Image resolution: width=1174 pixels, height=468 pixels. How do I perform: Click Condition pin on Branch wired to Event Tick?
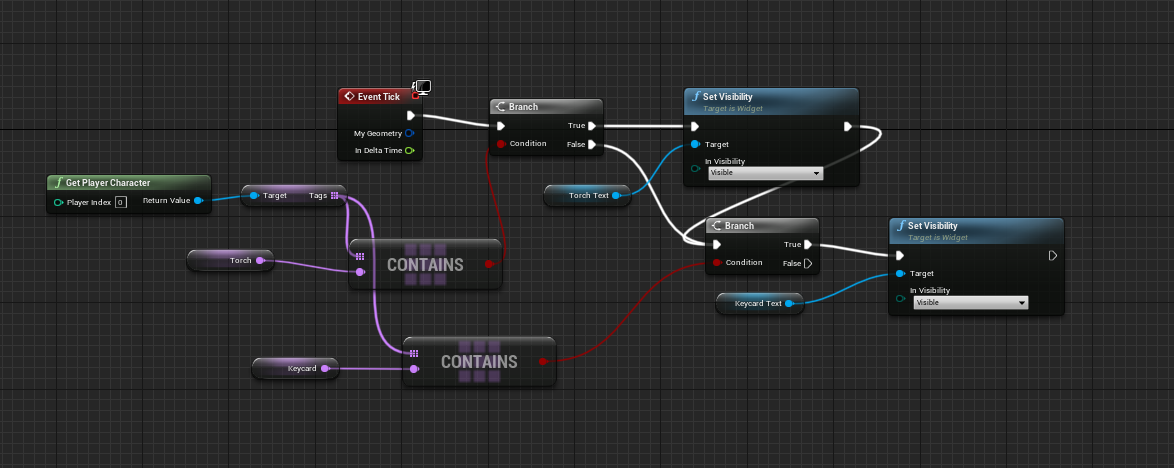pyautogui.click(x=500, y=144)
